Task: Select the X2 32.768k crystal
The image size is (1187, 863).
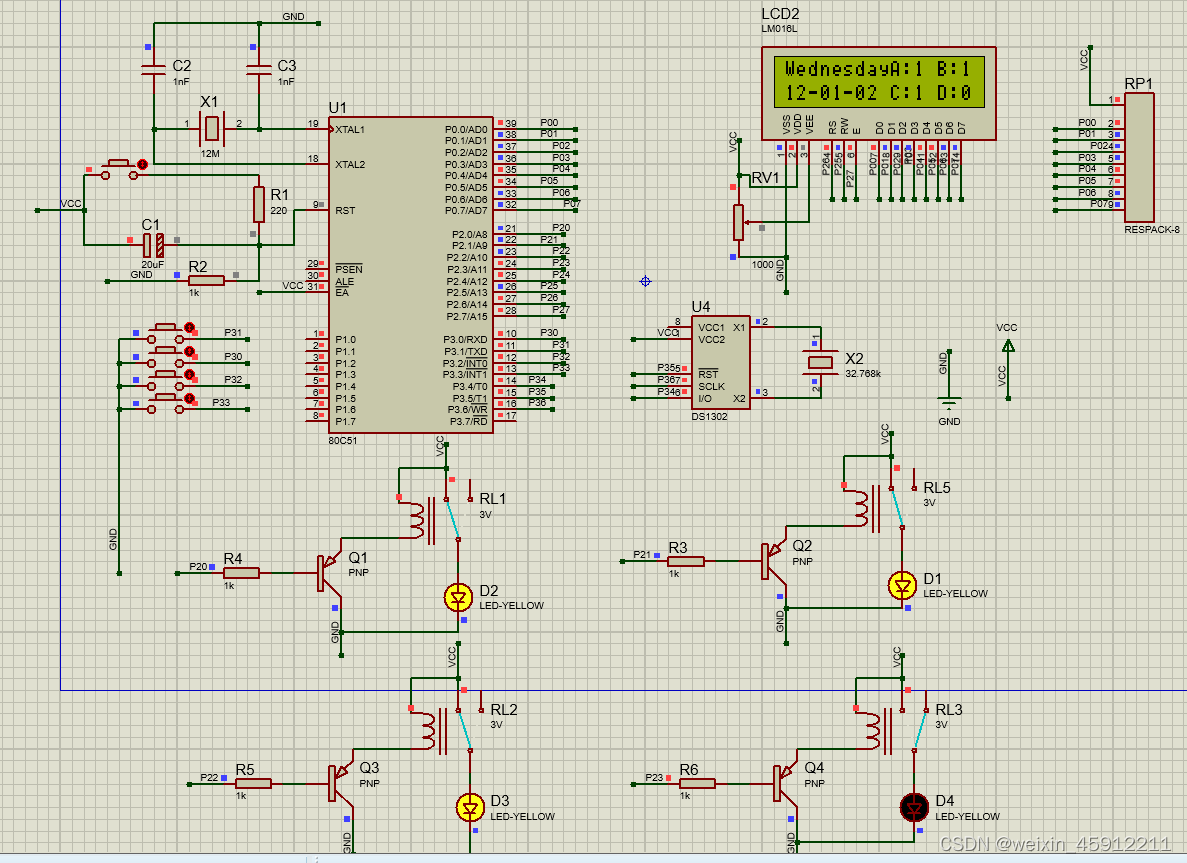Action: [821, 363]
